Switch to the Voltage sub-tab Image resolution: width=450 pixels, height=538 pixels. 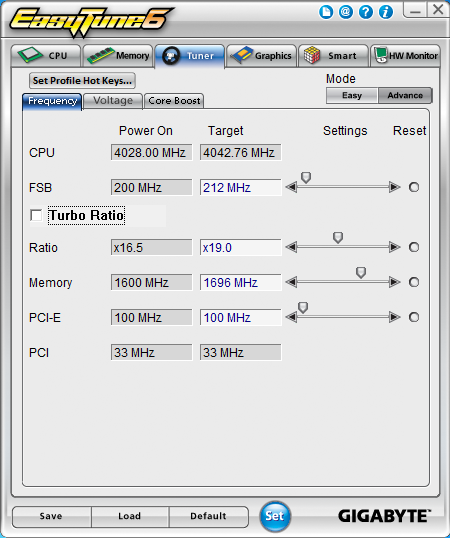point(113,101)
